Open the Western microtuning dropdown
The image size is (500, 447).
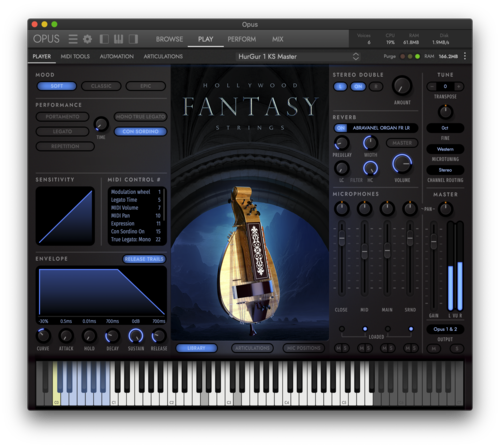(445, 149)
